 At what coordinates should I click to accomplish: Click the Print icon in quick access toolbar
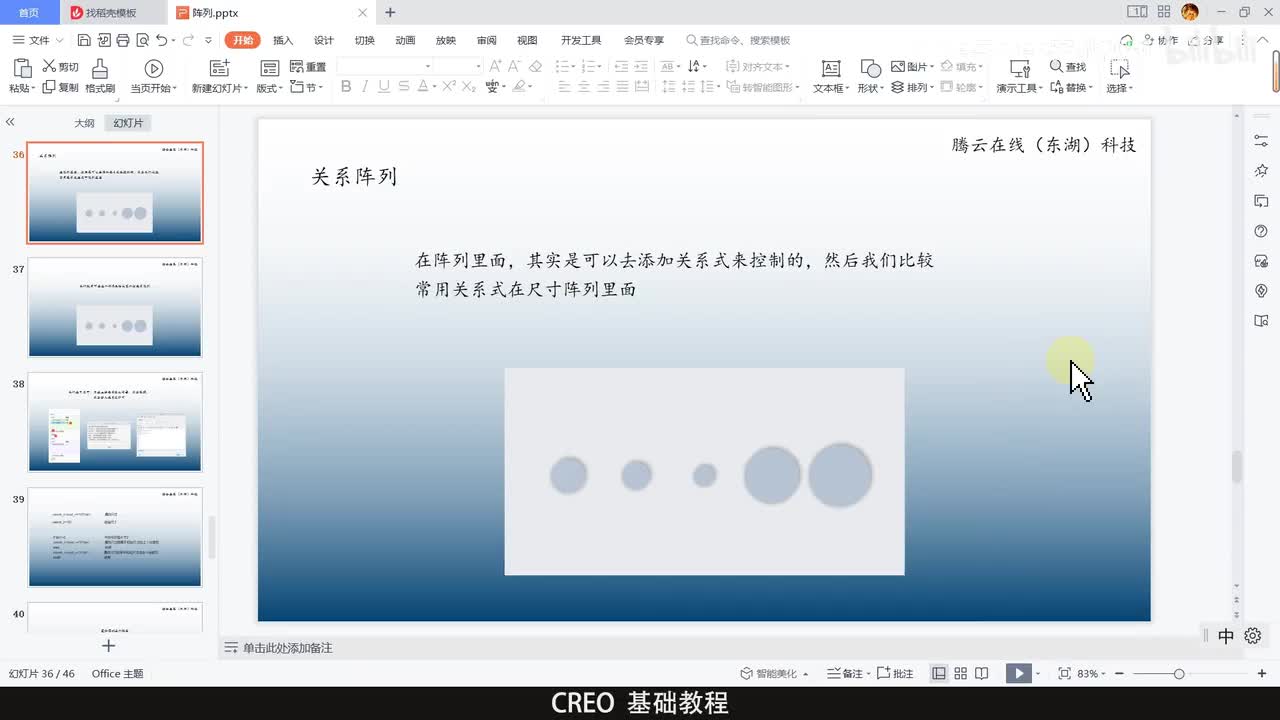click(122, 40)
